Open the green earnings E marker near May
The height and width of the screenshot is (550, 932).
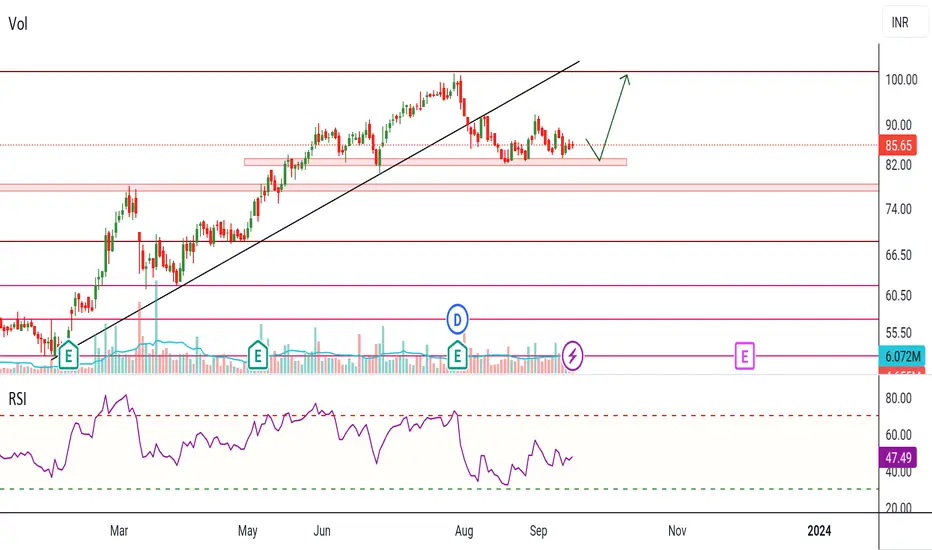(x=257, y=356)
